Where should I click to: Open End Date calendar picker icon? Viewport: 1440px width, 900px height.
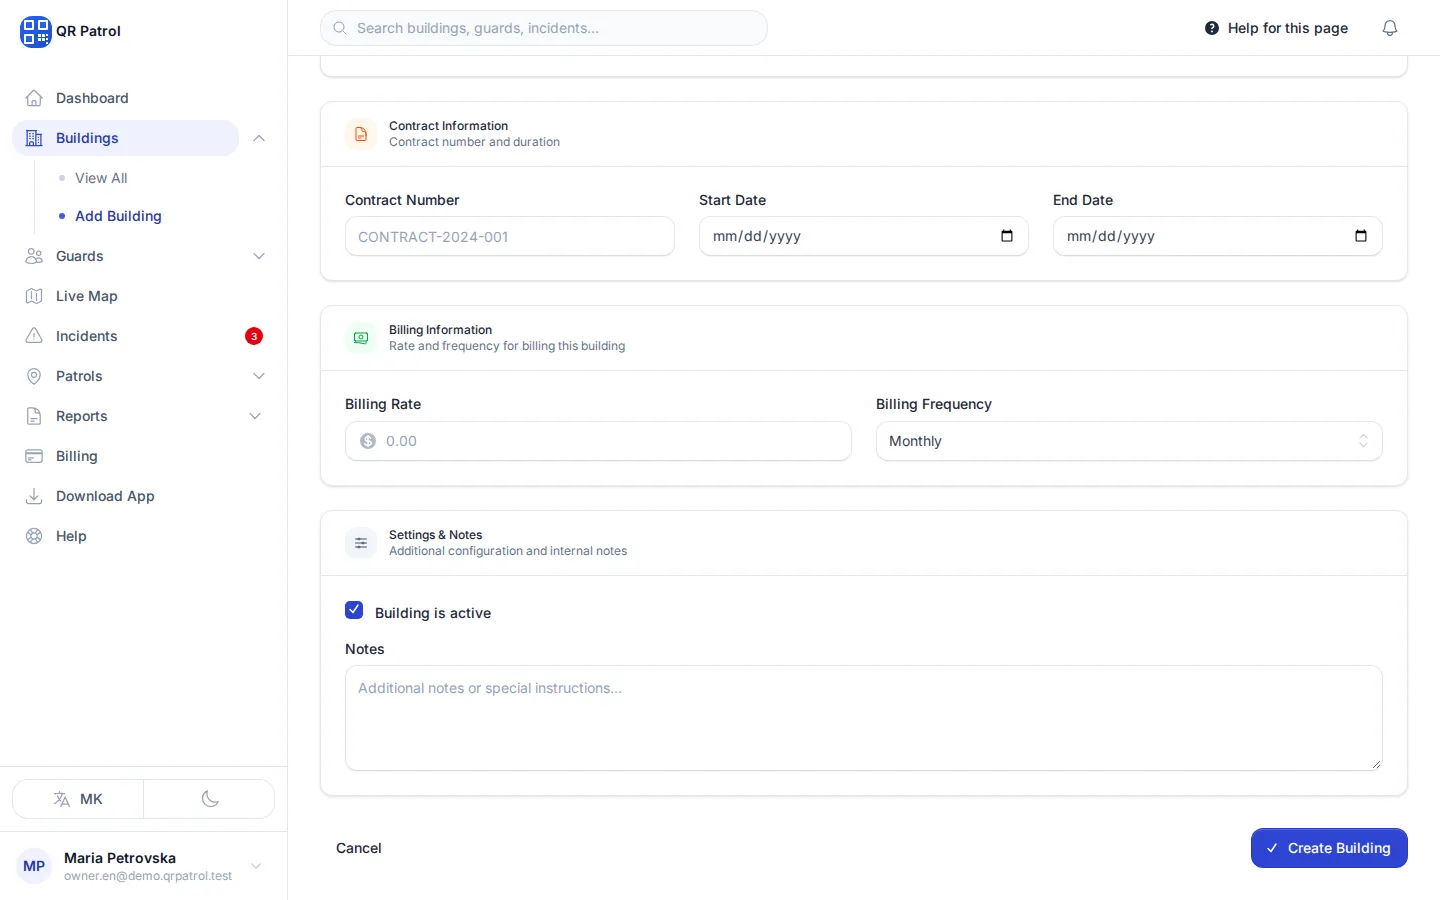pyautogui.click(x=1361, y=236)
